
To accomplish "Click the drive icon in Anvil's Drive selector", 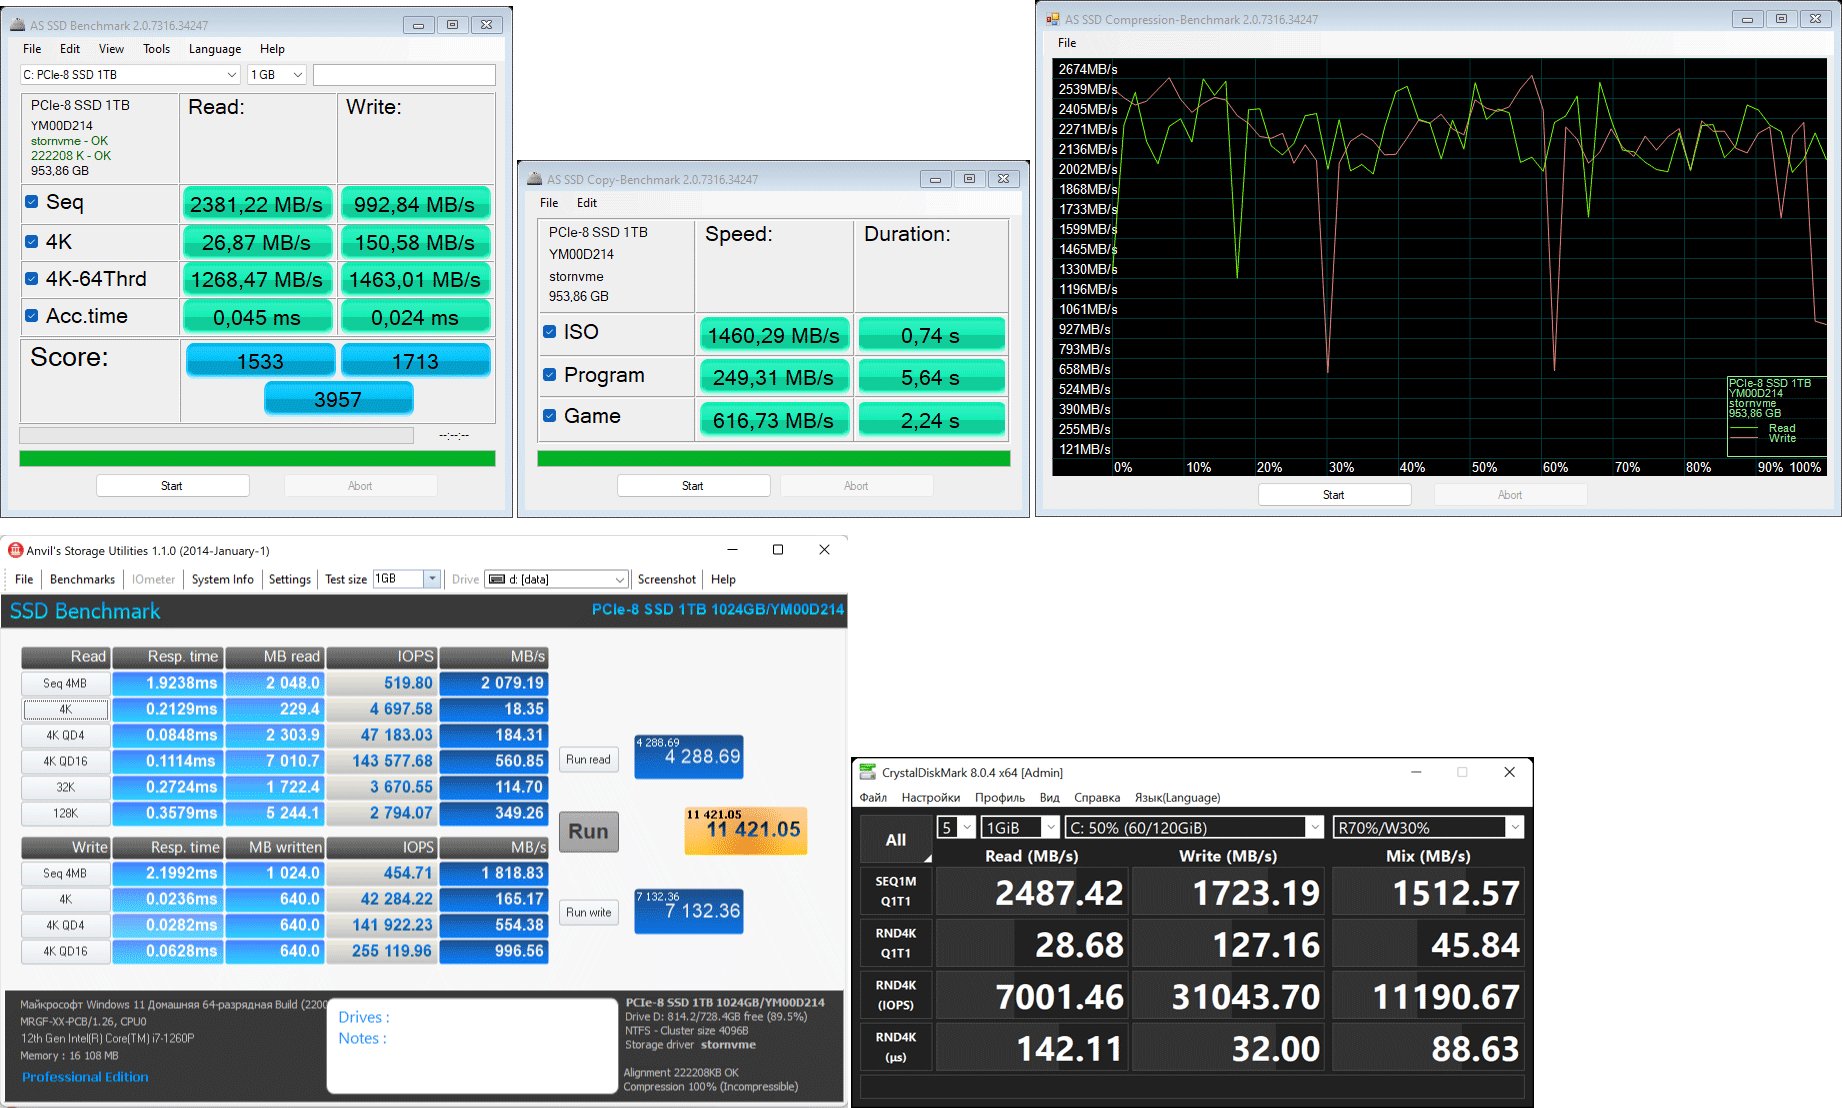I will pos(497,579).
